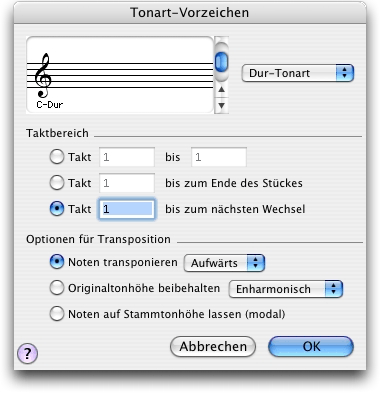
Task: Click the bis end measure field
Action: (x=219, y=157)
